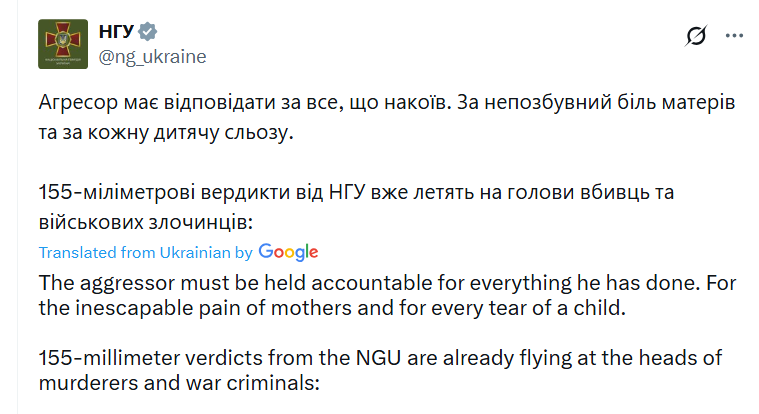
Task: Click the line 'військових злочинців:'
Action: click(x=146, y=222)
